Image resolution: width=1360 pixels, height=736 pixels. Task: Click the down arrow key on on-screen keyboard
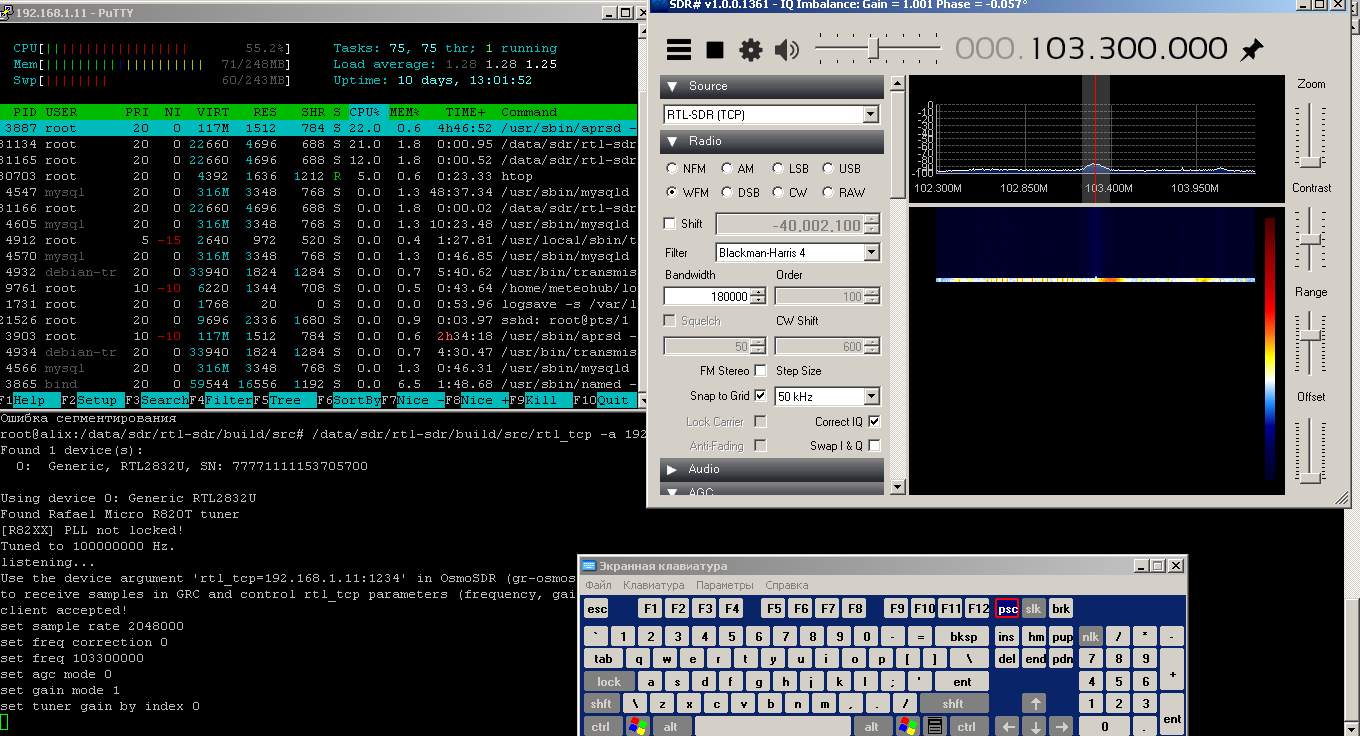click(1035, 726)
